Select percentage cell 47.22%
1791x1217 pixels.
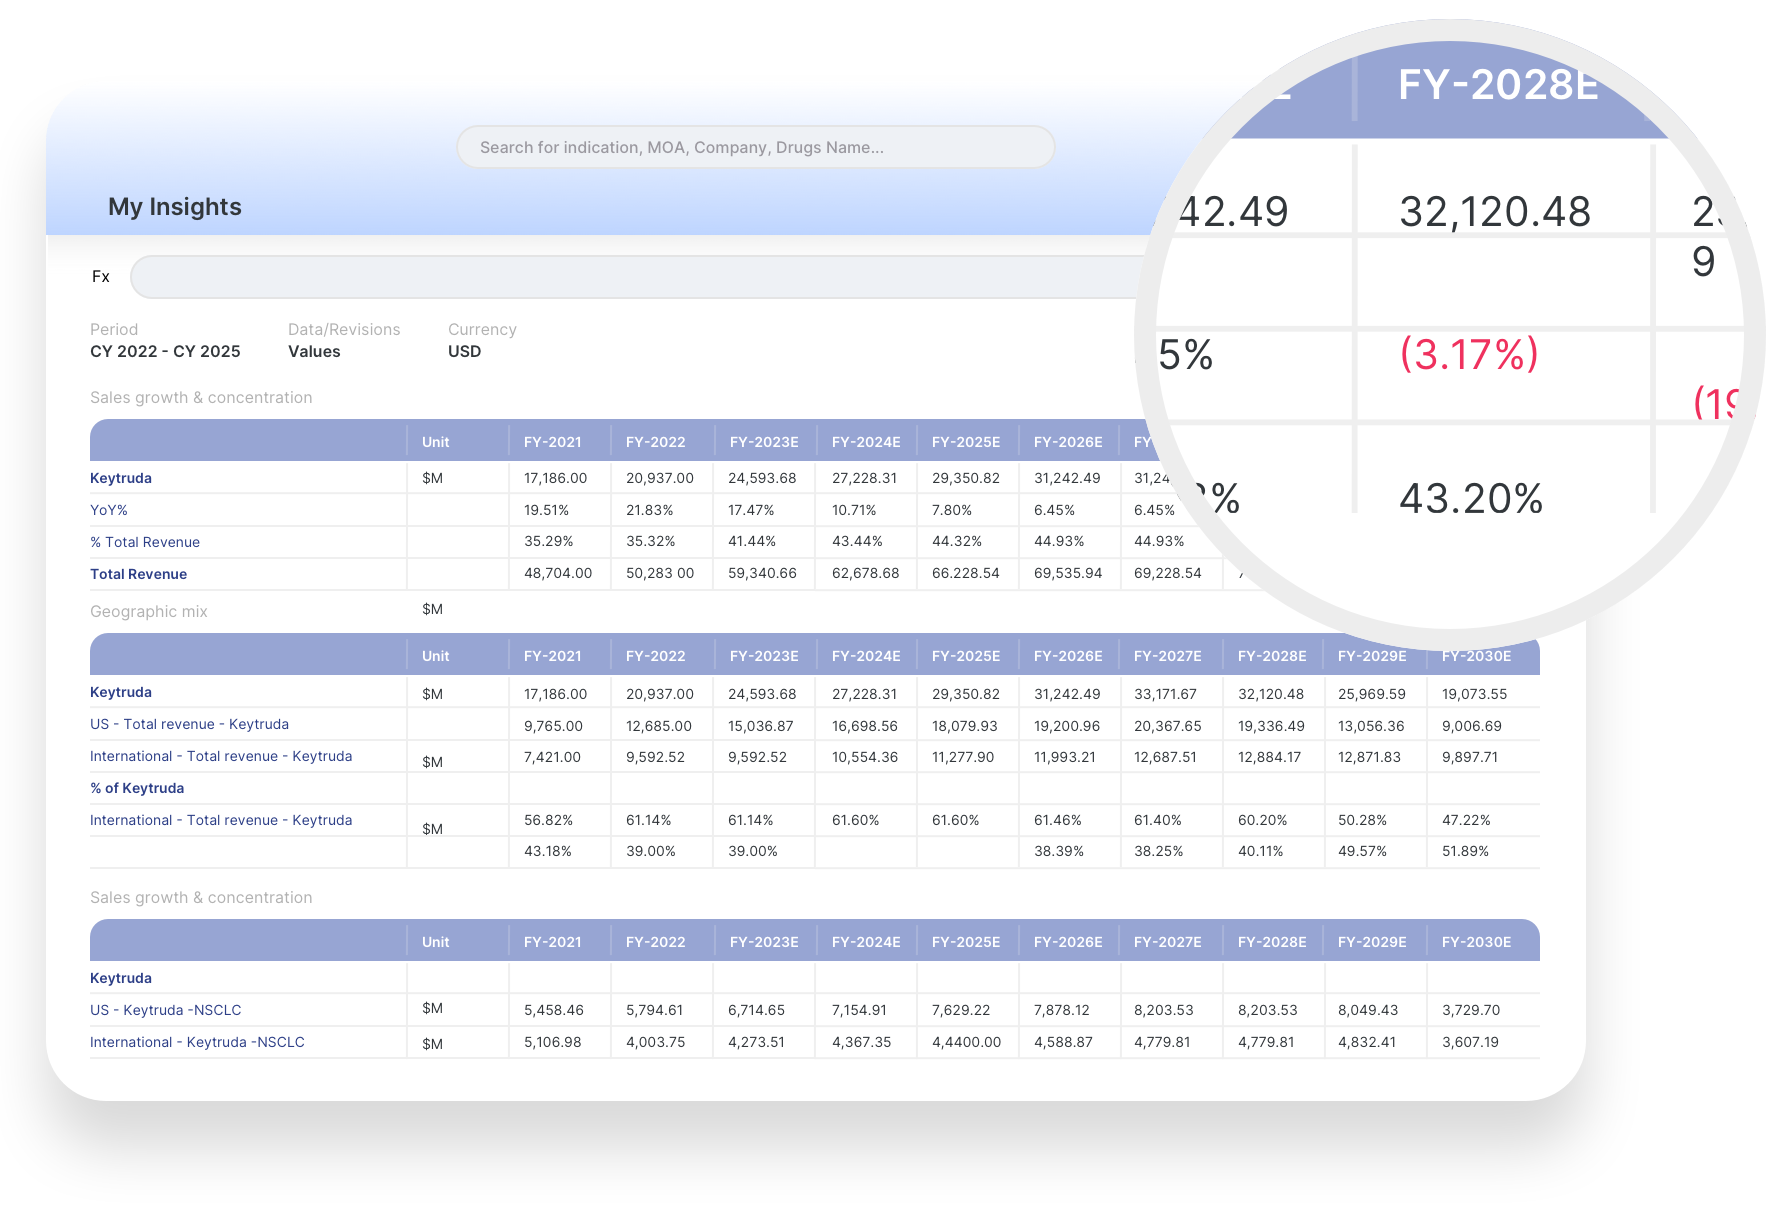click(x=1466, y=820)
